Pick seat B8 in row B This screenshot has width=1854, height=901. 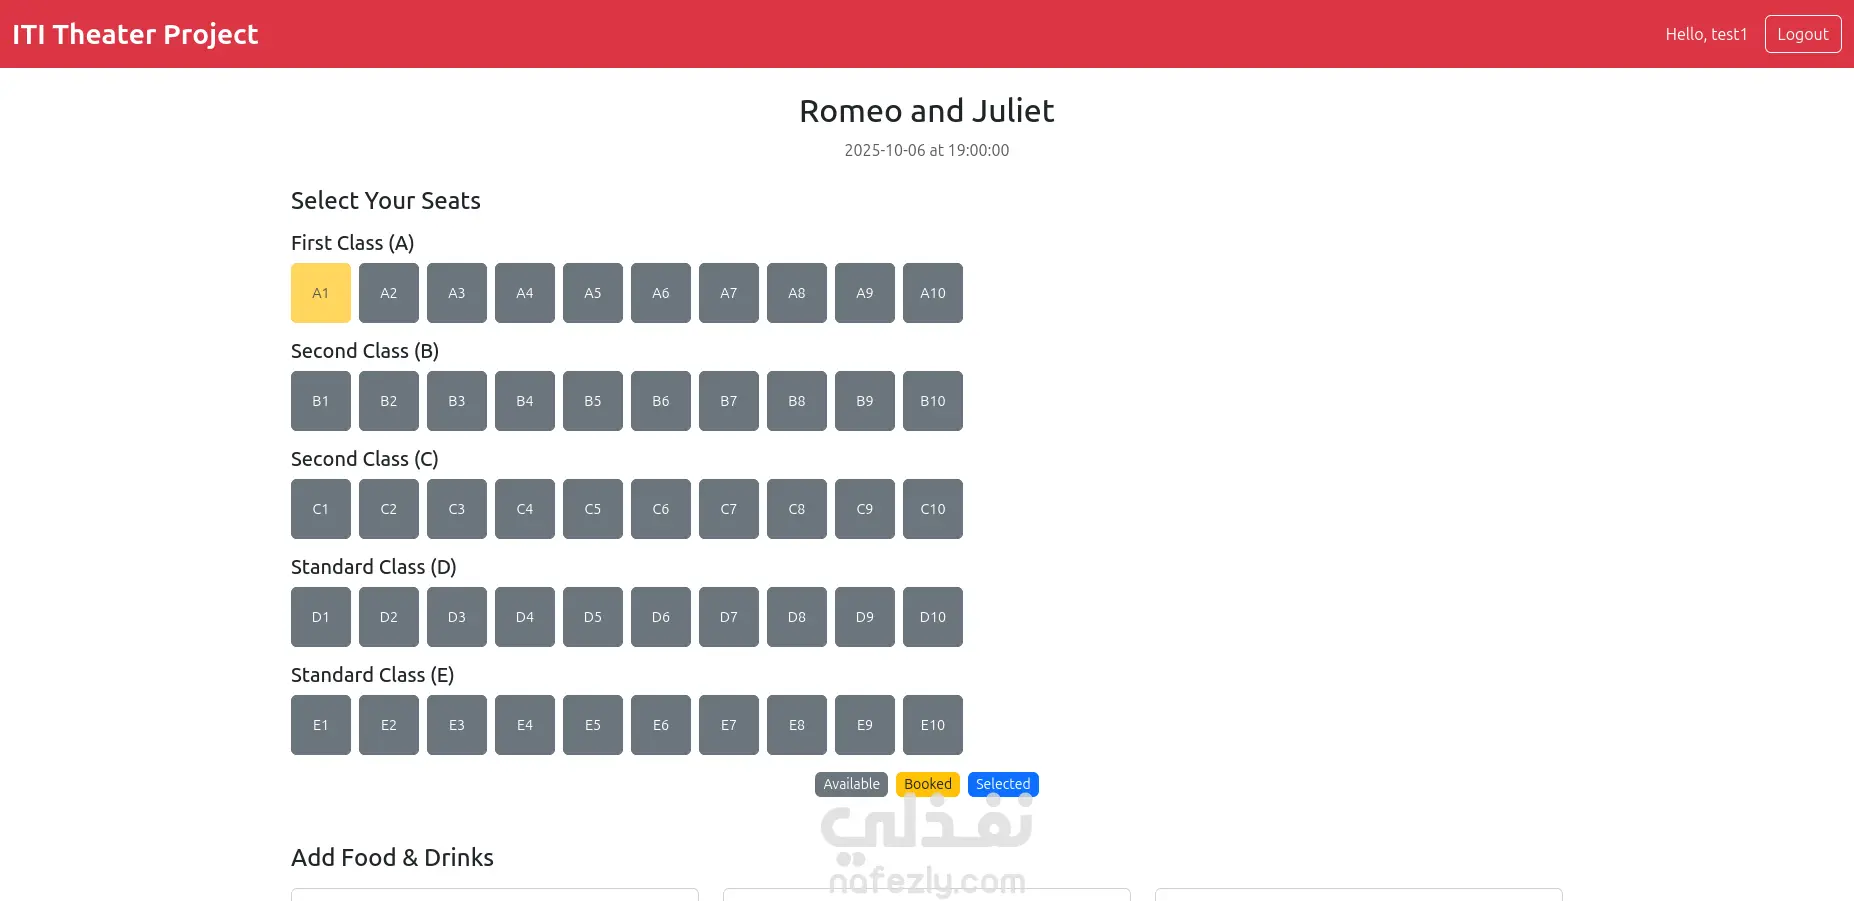797,401
